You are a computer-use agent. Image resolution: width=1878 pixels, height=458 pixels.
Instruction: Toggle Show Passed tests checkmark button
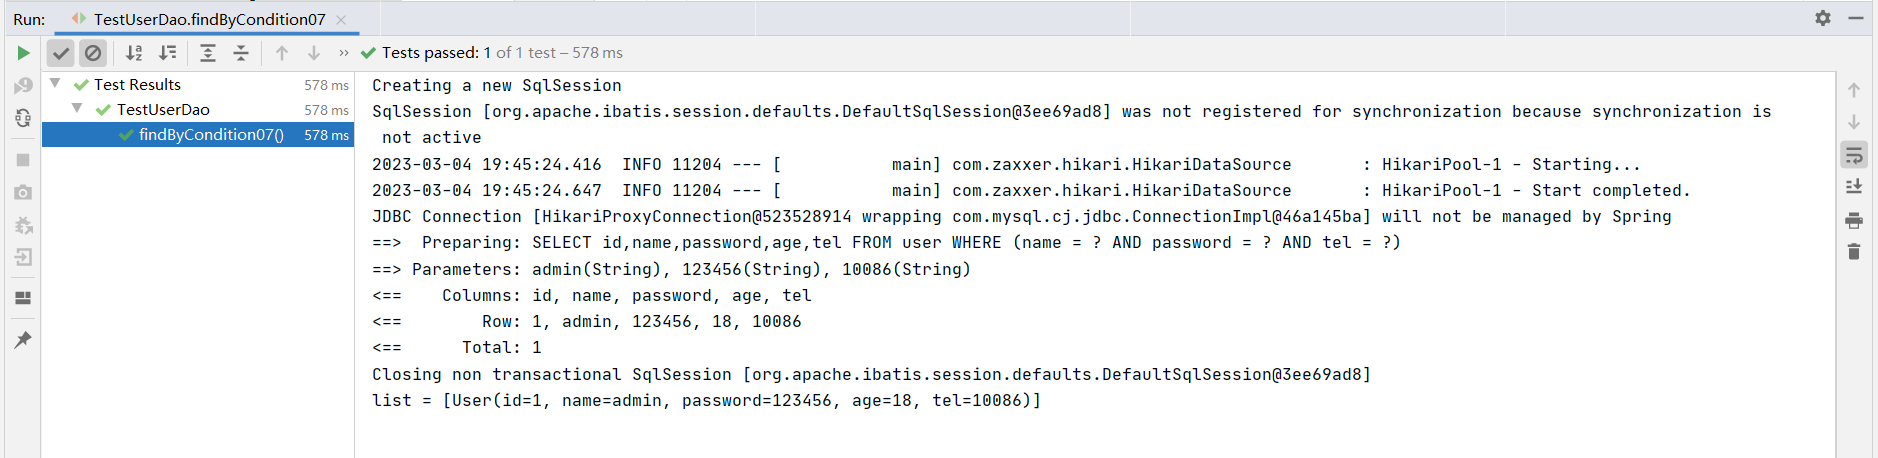coord(61,53)
